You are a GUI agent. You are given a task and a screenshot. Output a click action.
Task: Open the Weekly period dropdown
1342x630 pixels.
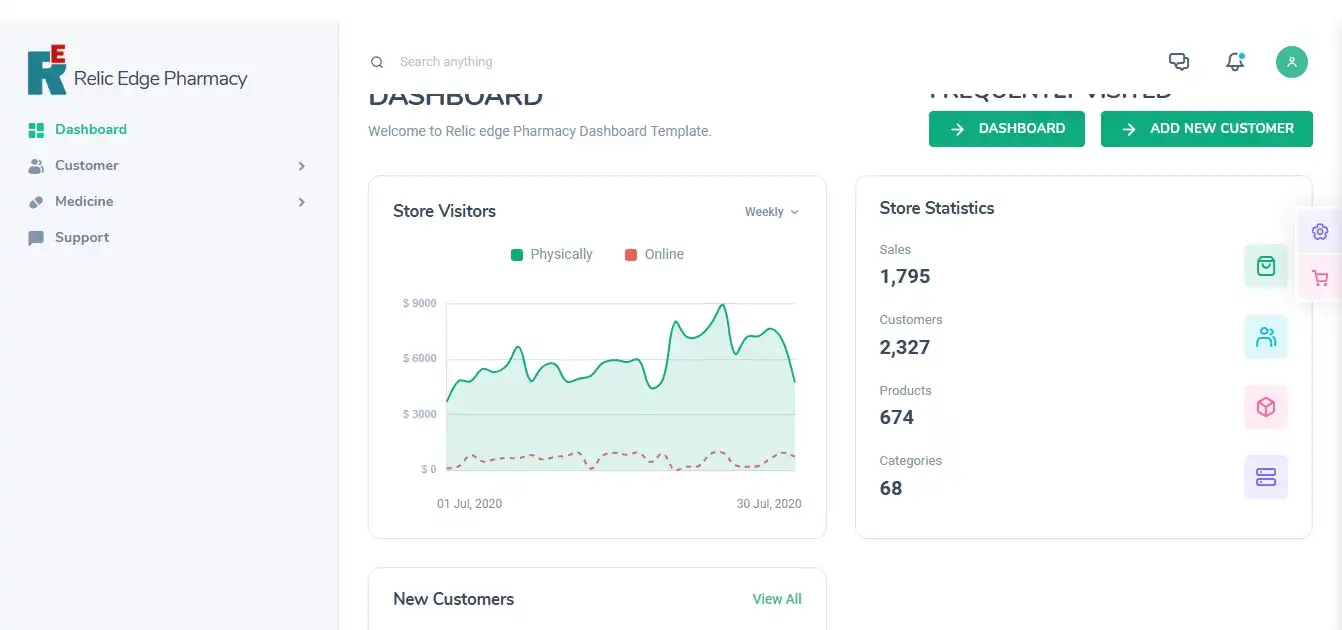point(772,212)
